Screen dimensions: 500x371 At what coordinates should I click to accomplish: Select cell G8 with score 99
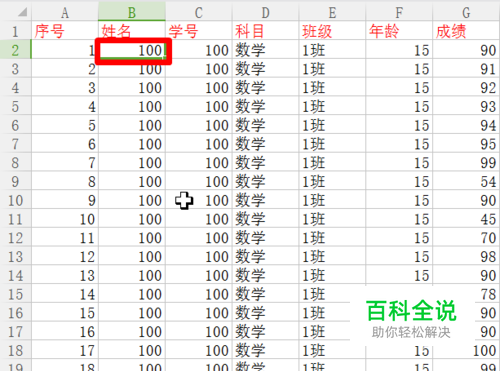(x=466, y=163)
